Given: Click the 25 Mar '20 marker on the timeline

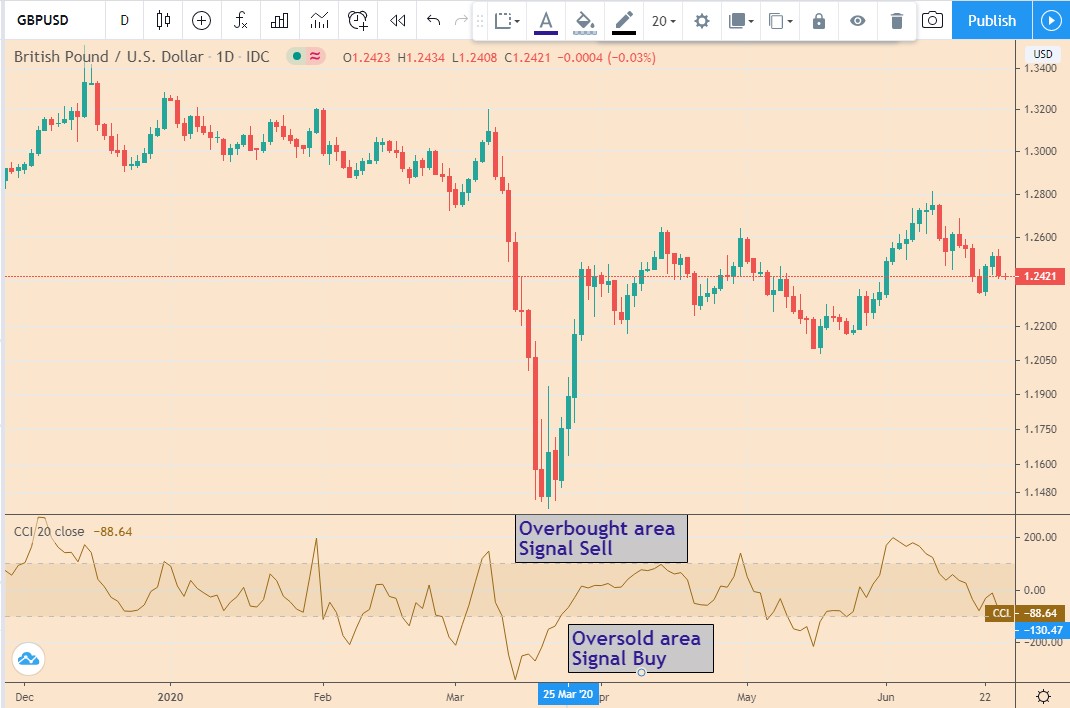Looking at the screenshot, I should [x=568, y=693].
